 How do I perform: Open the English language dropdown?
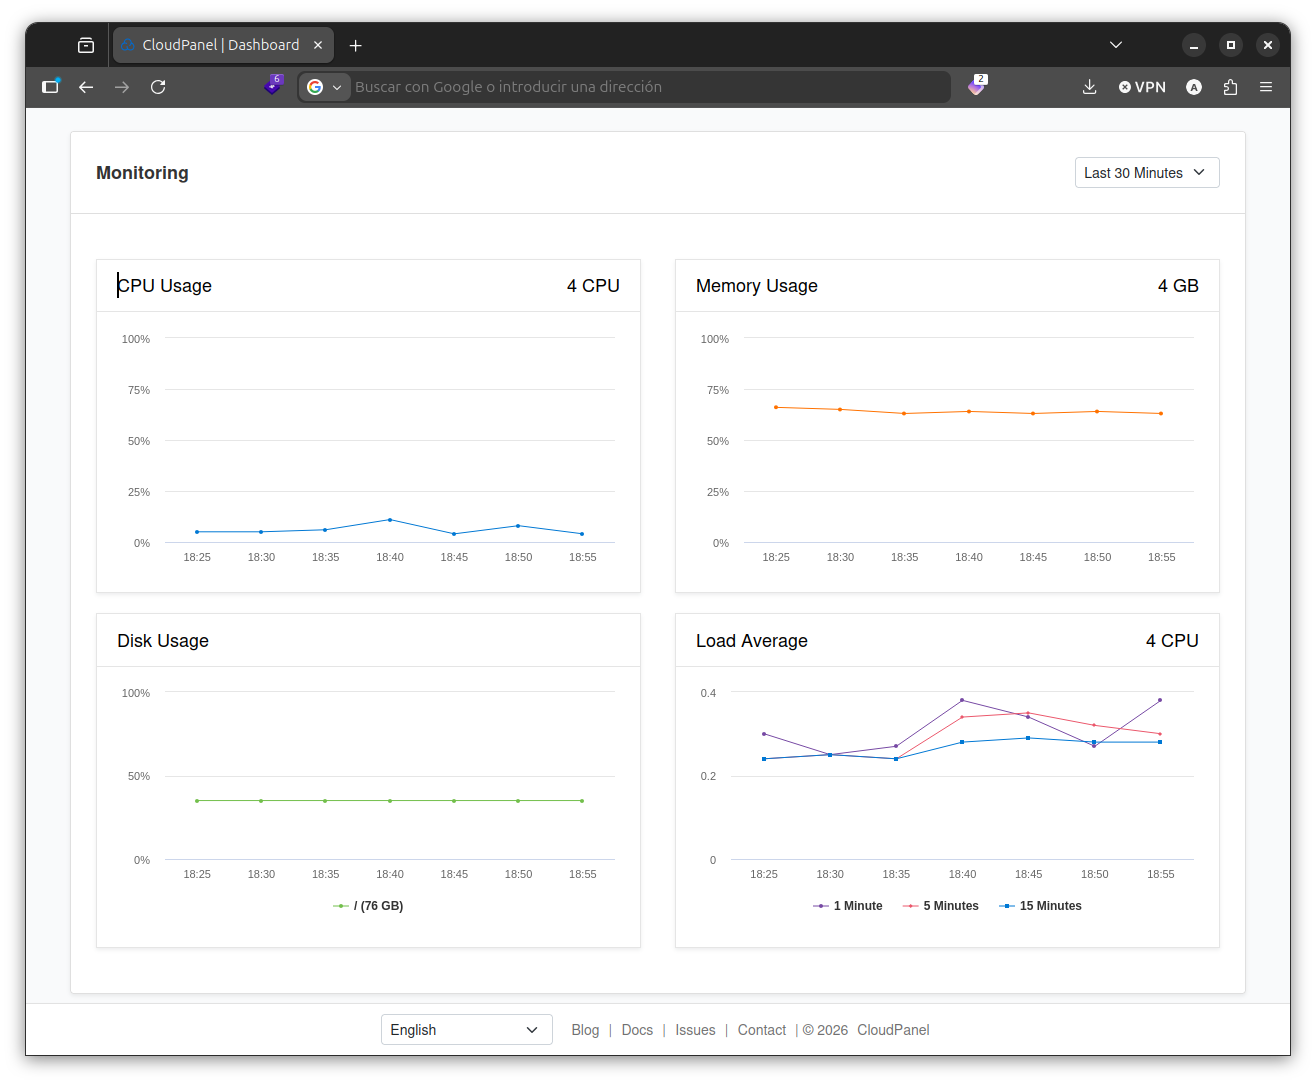466,1030
